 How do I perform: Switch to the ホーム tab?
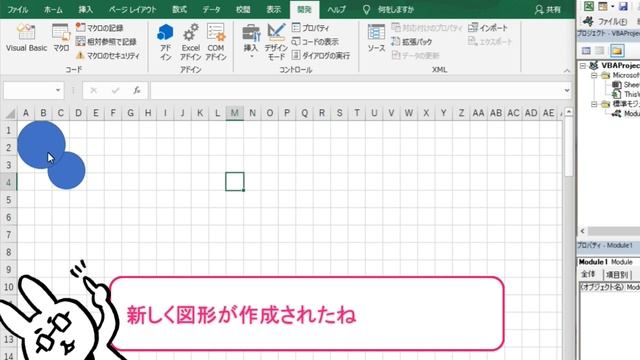pyautogui.click(x=53, y=9)
